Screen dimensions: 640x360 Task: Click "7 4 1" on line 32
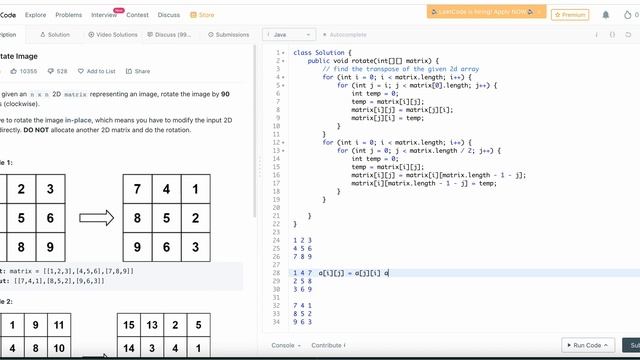click(302, 306)
